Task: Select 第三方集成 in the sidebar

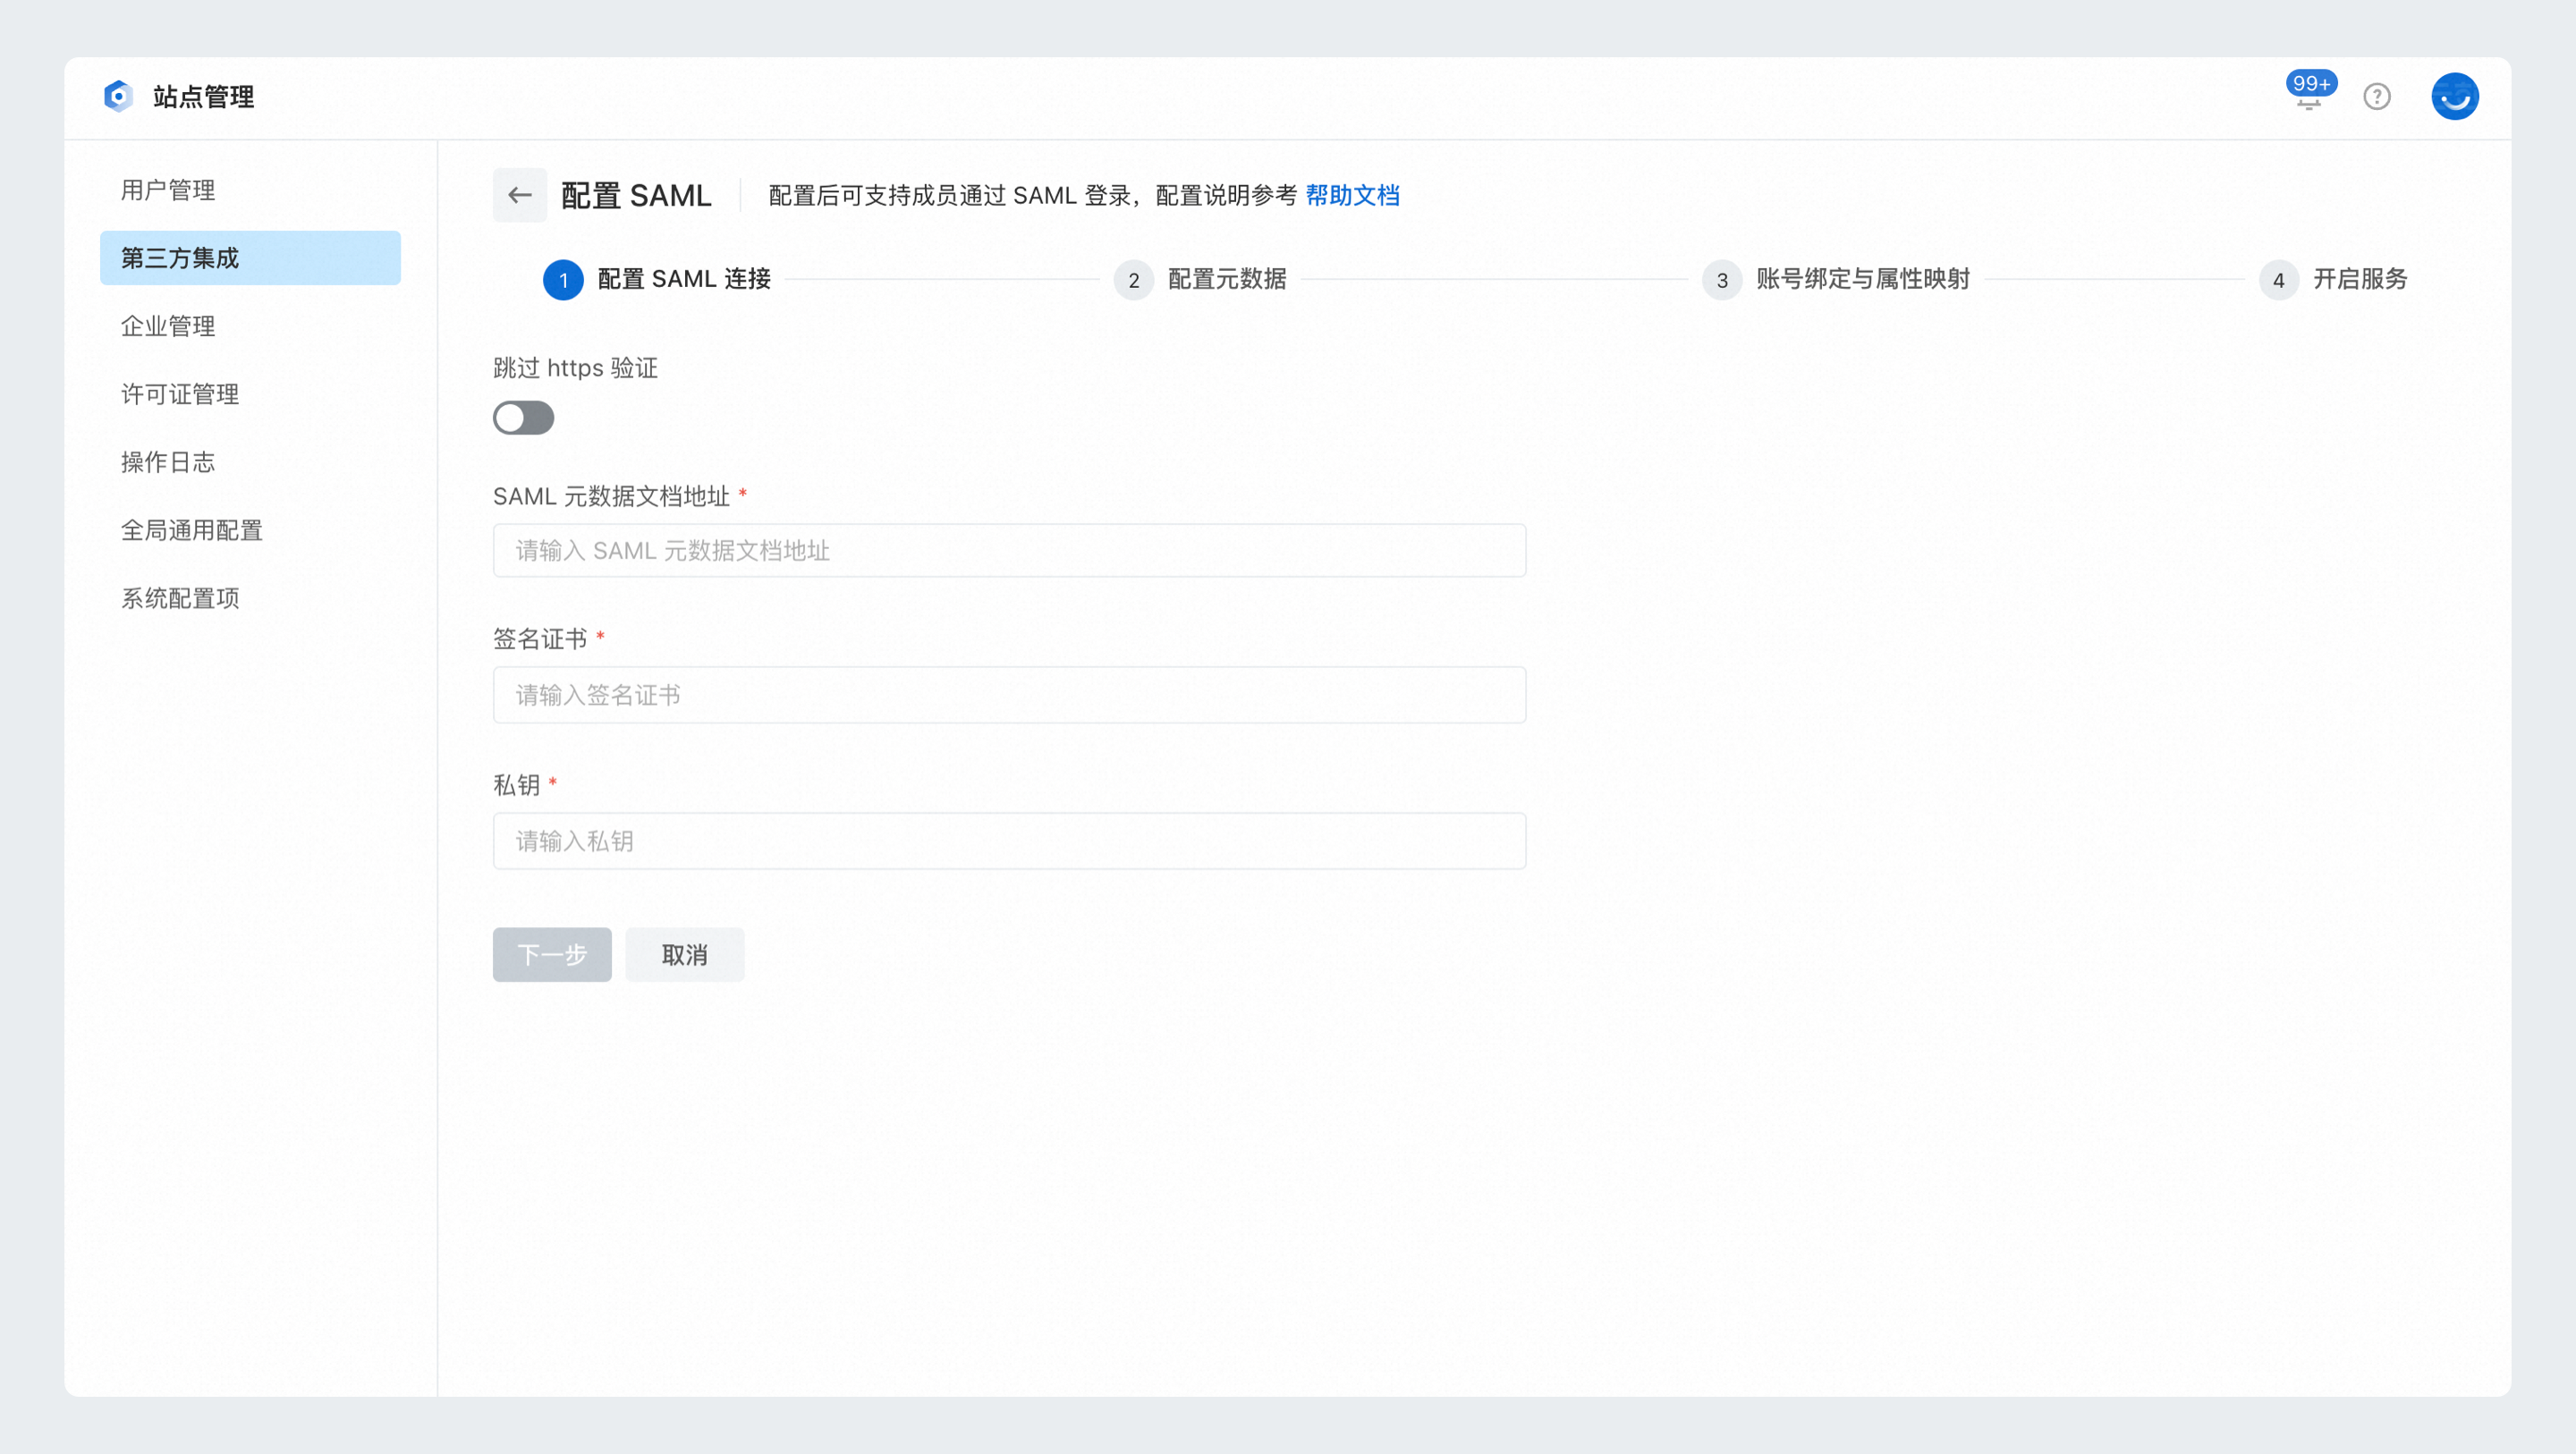Action: point(250,258)
